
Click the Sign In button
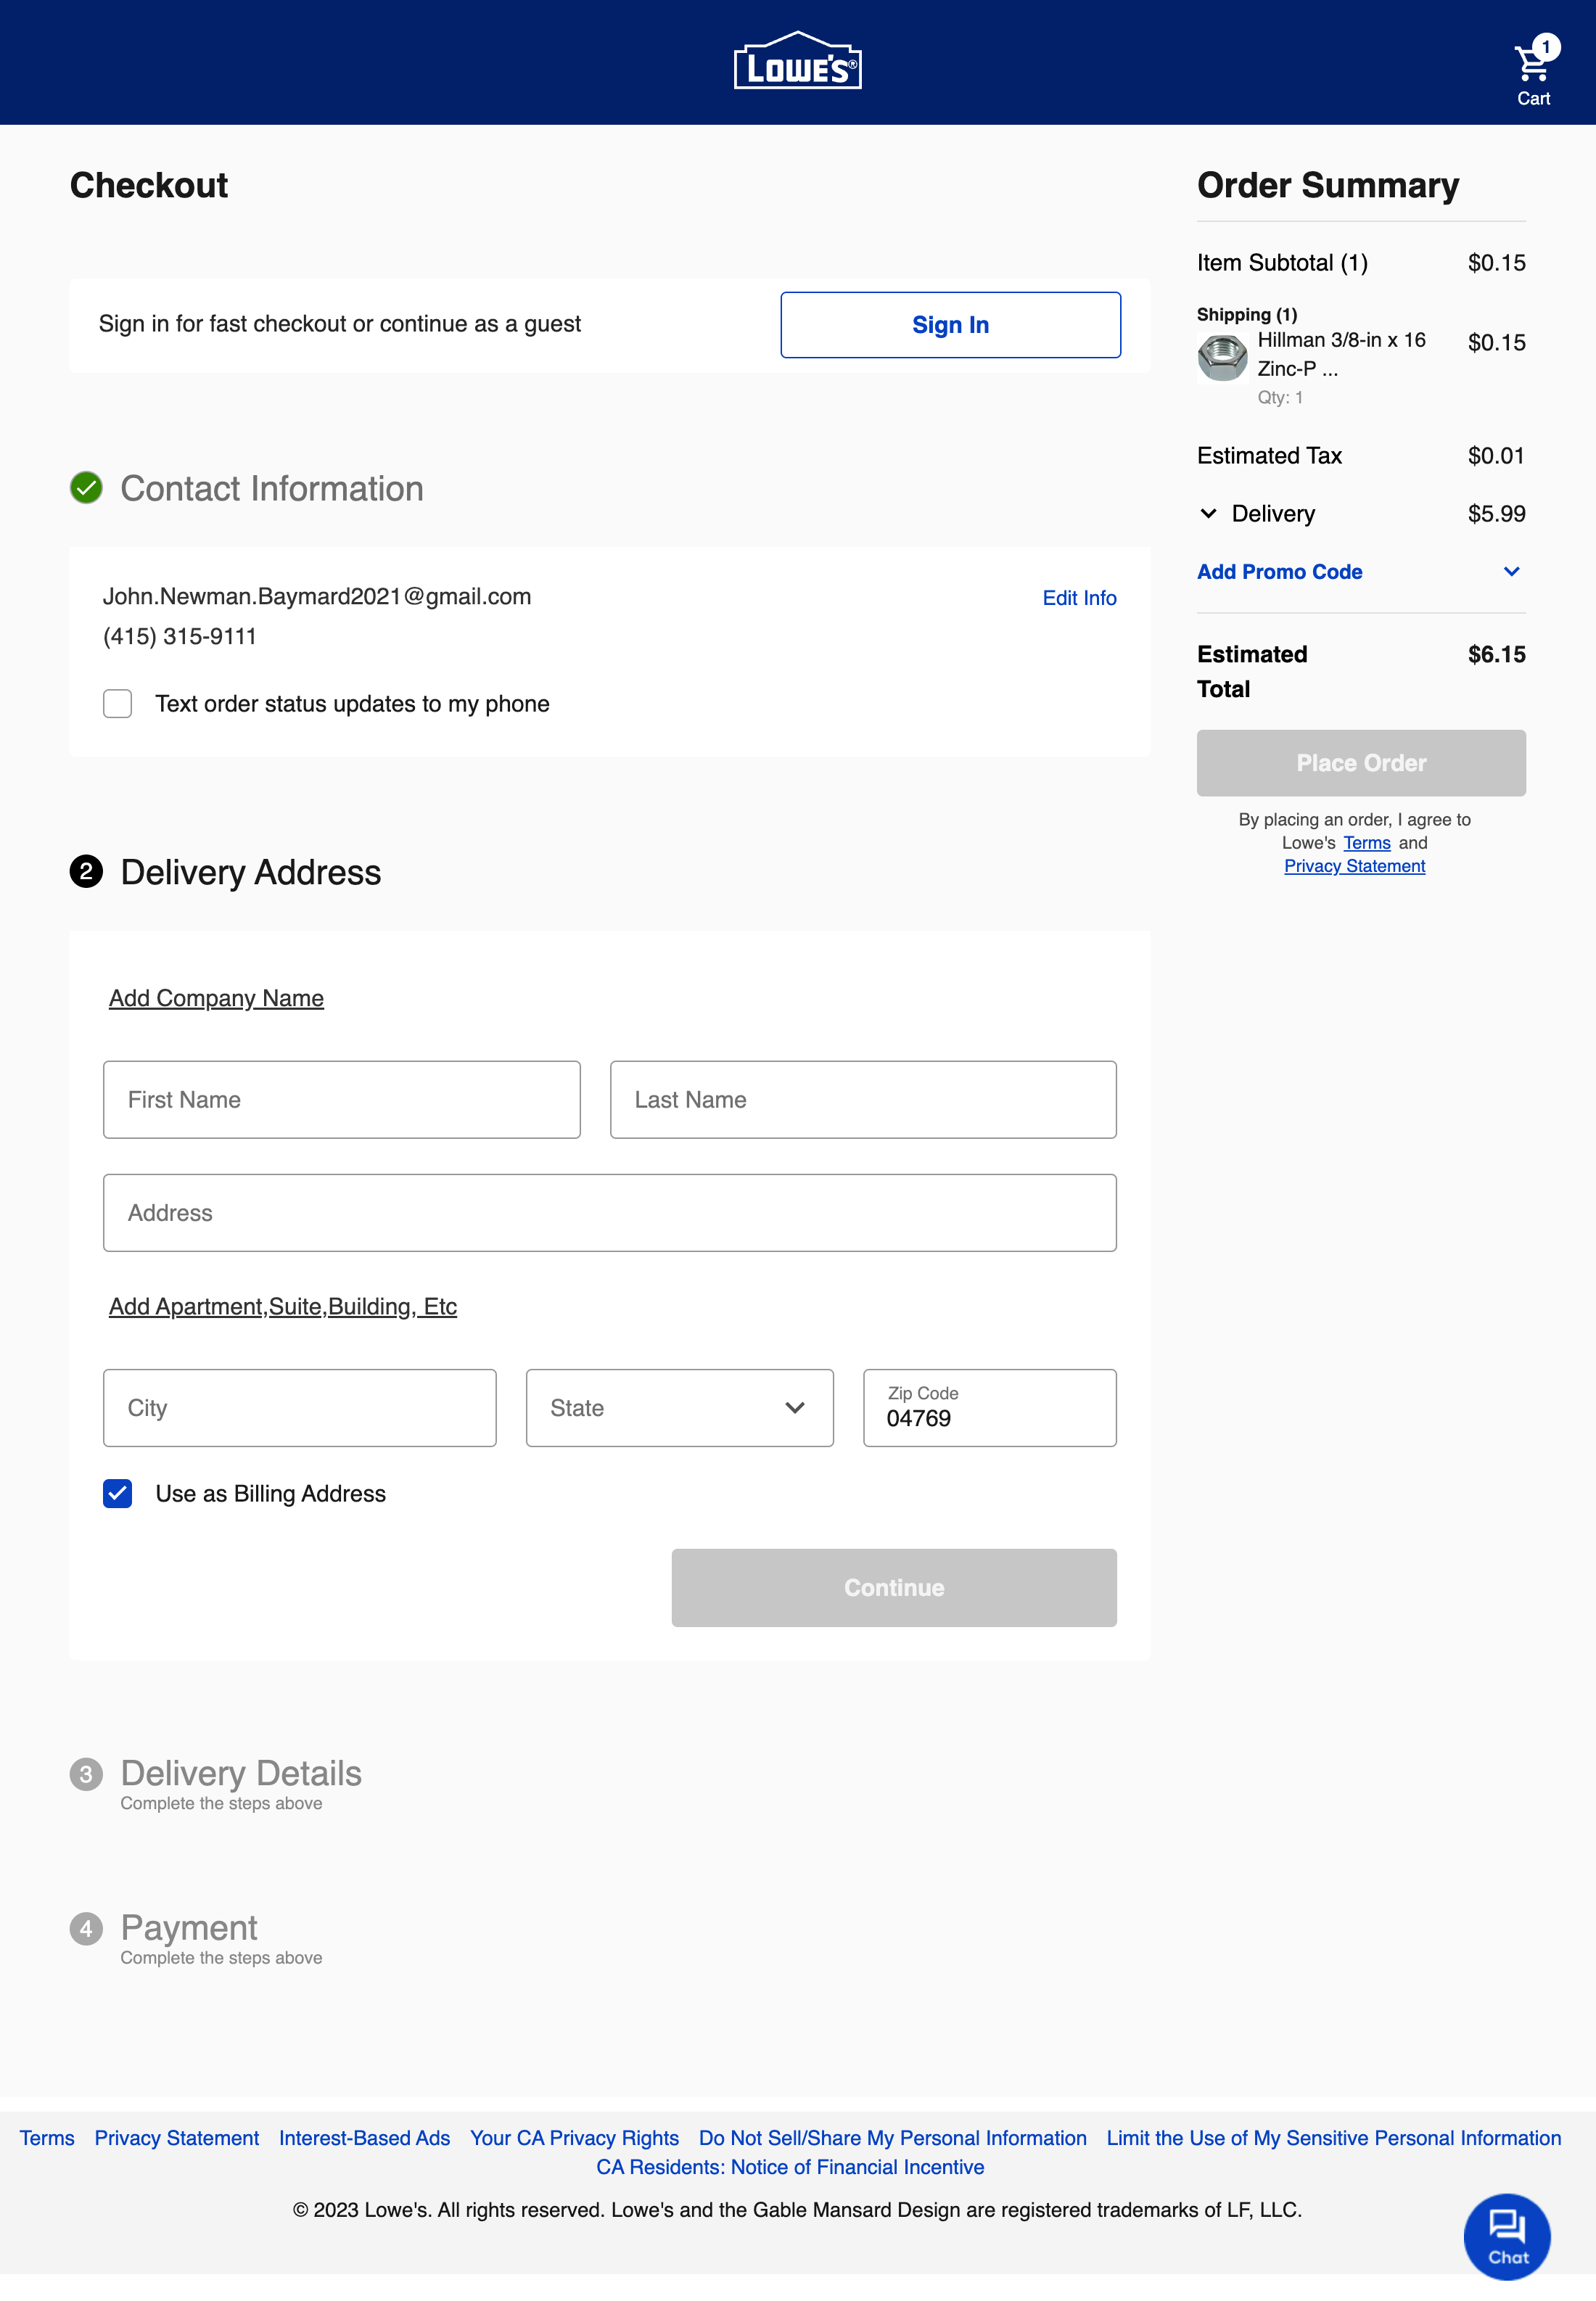point(950,325)
